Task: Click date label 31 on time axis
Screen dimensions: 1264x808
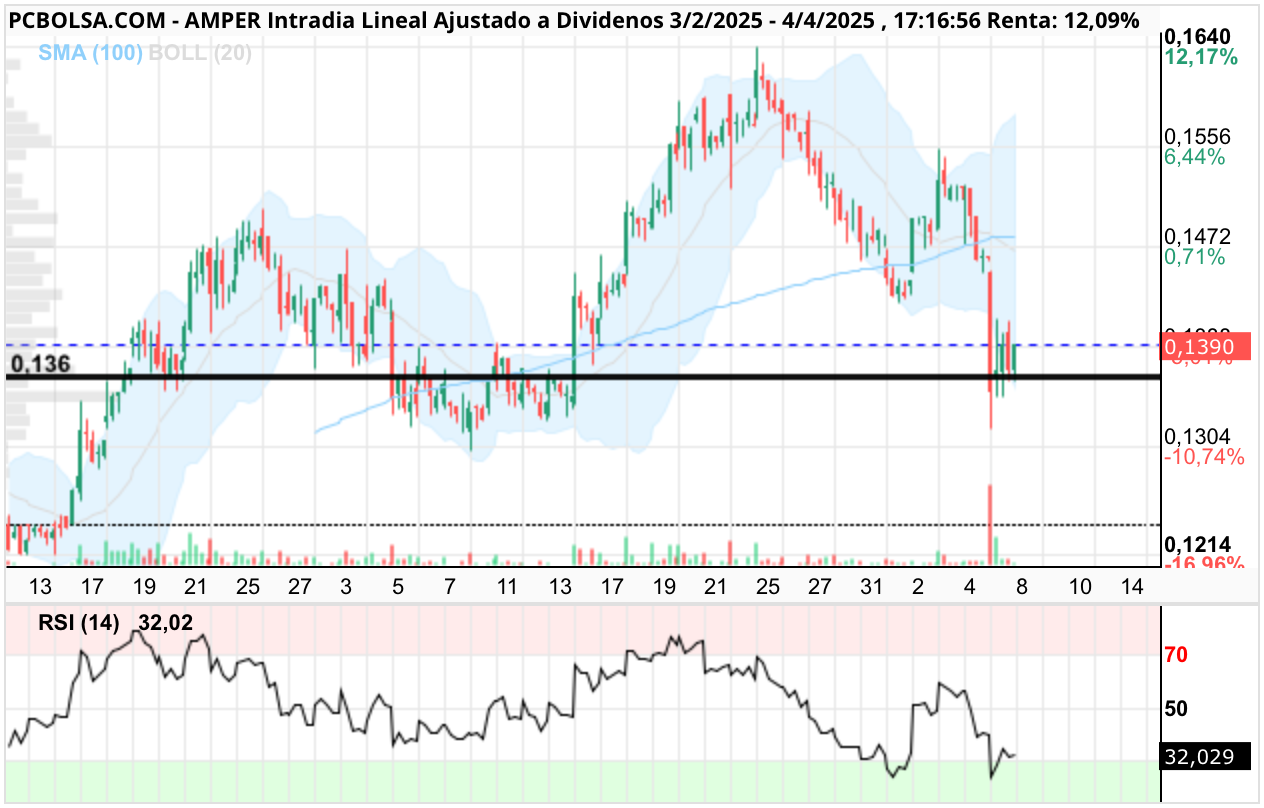Action: coord(871,586)
